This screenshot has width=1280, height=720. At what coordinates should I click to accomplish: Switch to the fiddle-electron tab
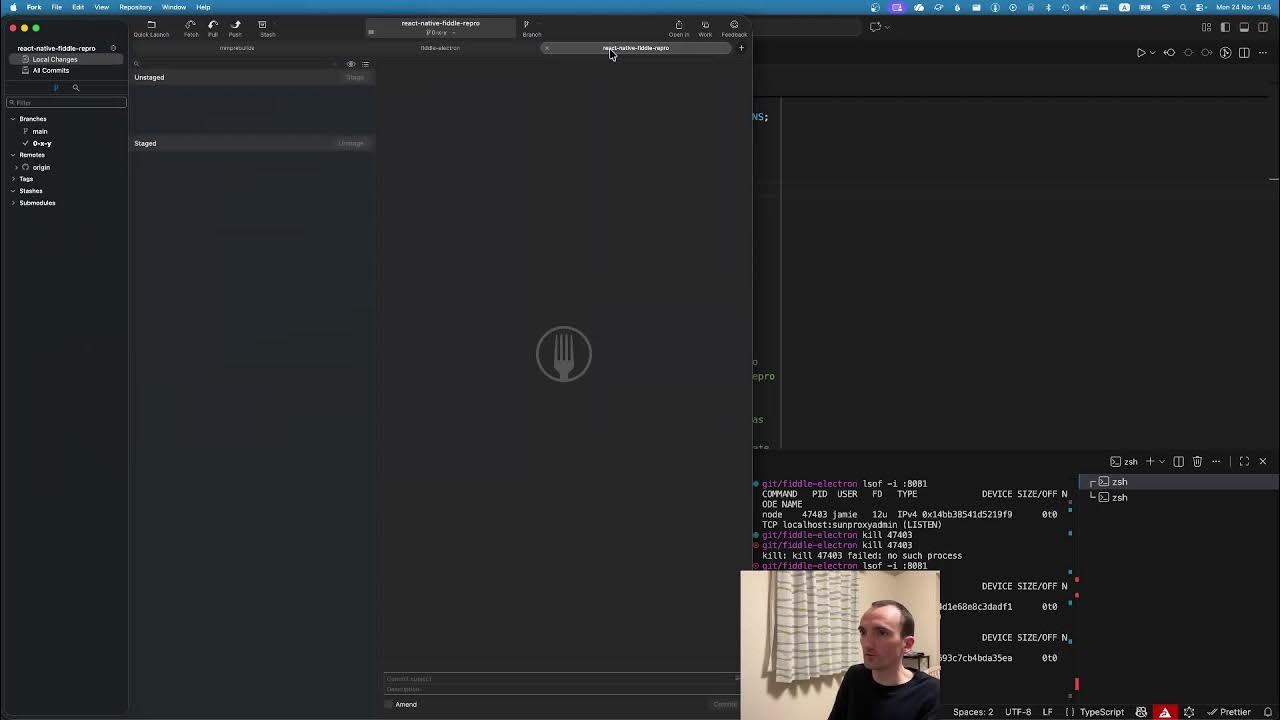point(440,47)
